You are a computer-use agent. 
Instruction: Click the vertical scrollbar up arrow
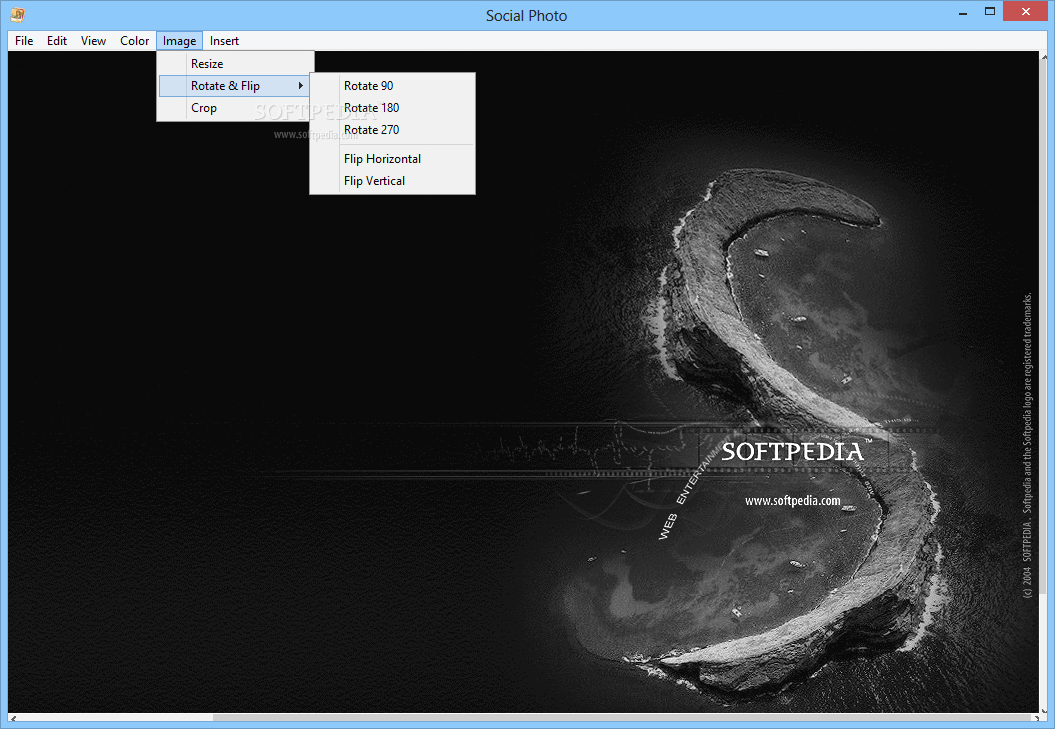pyautogui.click(x=1044, y=57)
